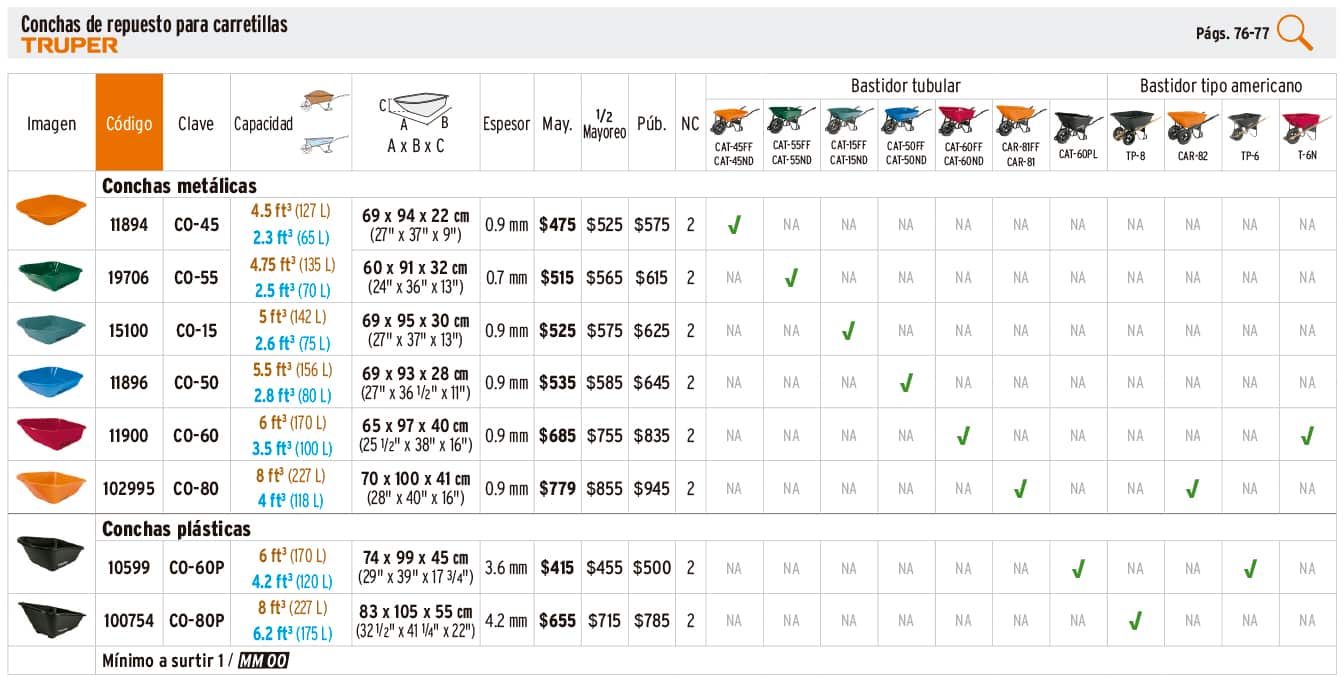
Task: Click the $685 price for CO-60
Action: 557,436
